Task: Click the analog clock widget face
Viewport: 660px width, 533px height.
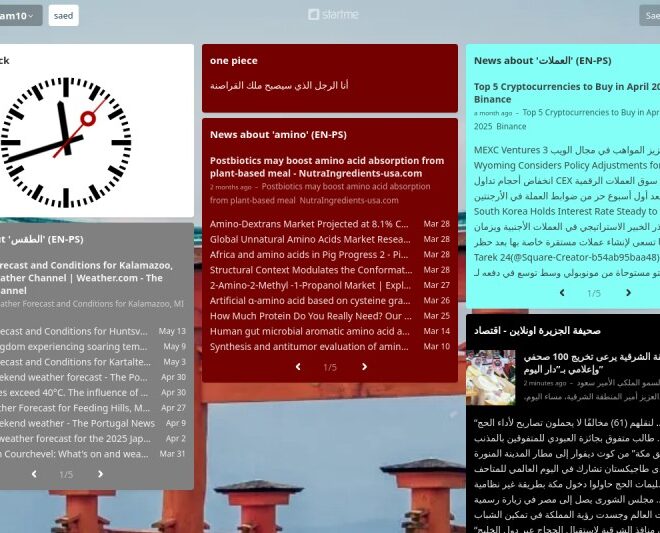Action: (x=66, y=142)
